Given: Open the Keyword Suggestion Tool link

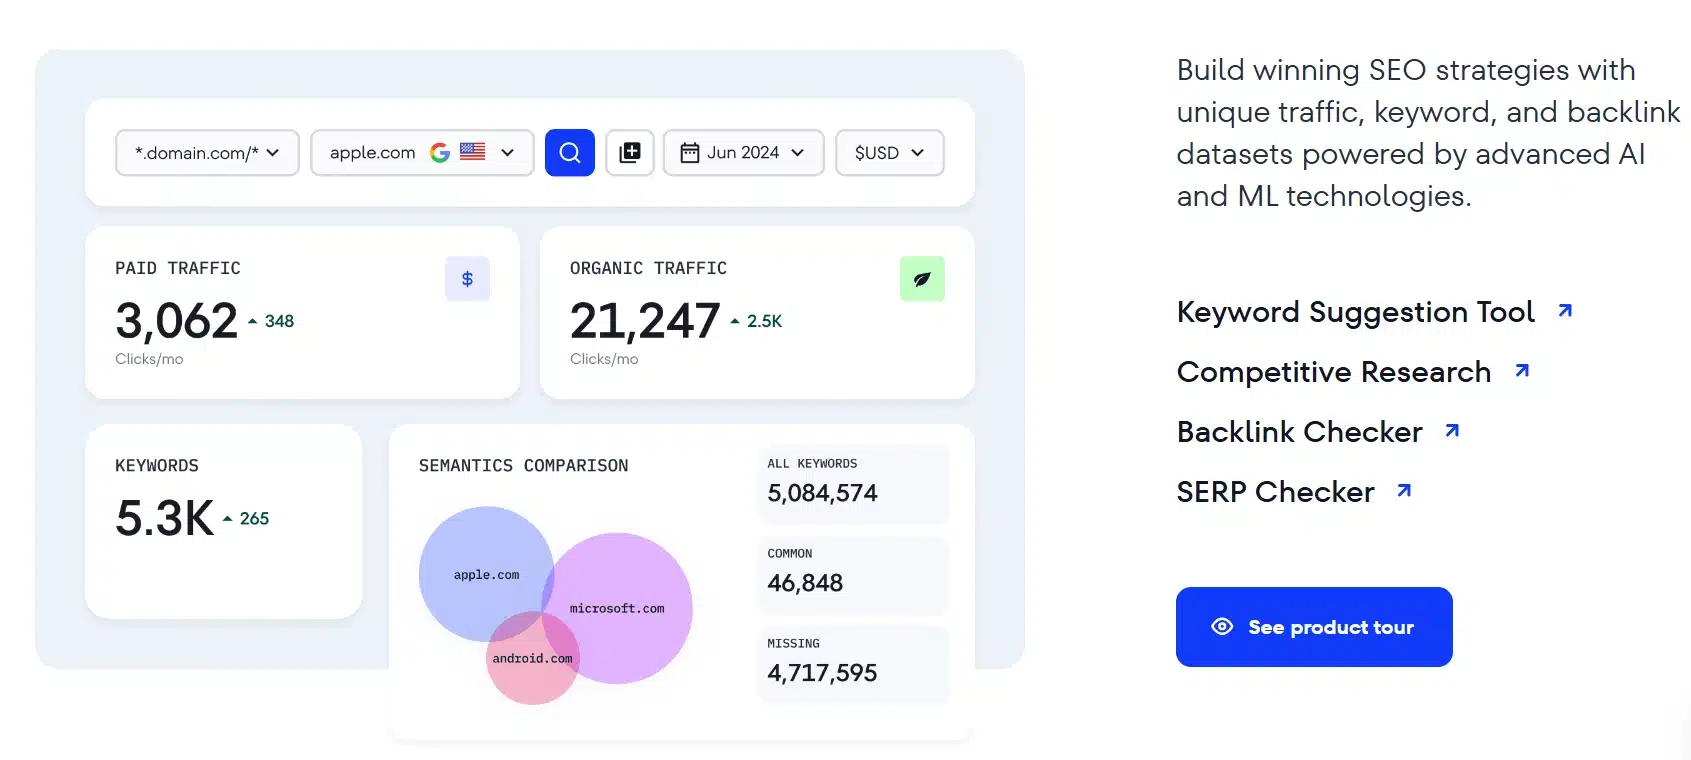Looking at the screenshot, I should coord(1355,312).
